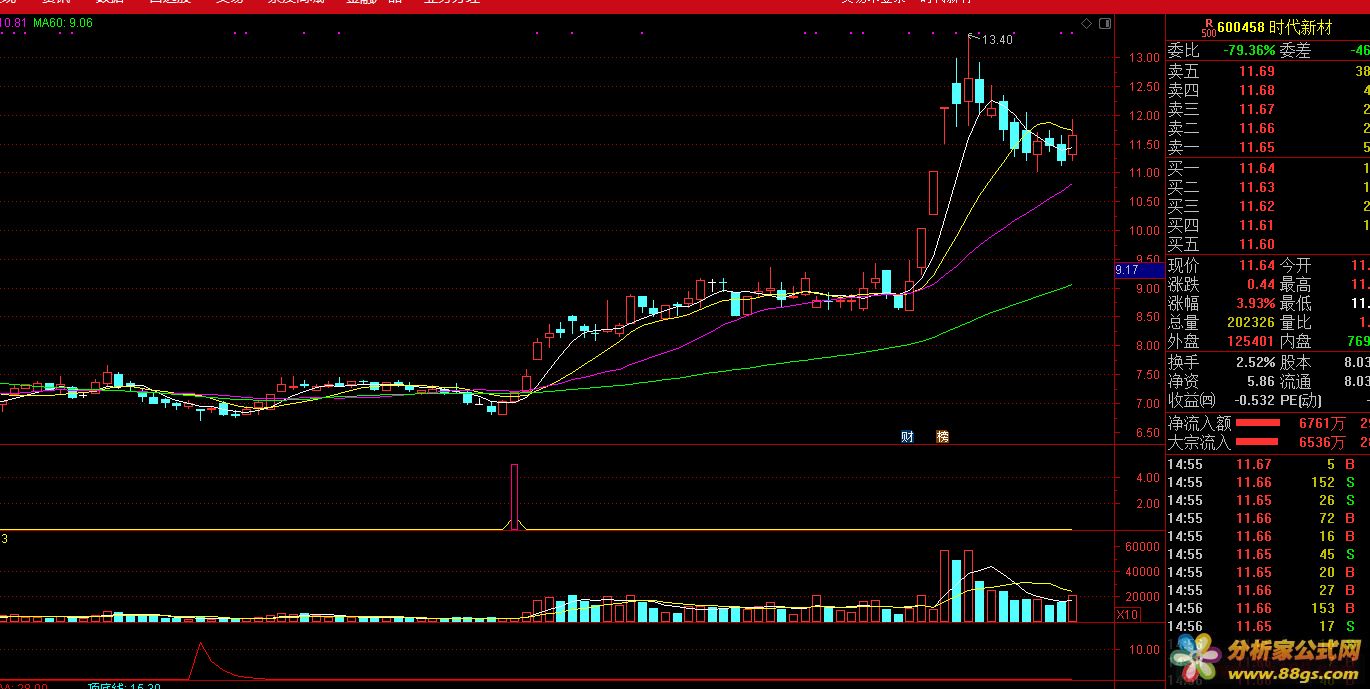Click the MA60: 9.06 indicator label
The width and height of the screenshot is (1370, 689).
click(x=63, y=22)
